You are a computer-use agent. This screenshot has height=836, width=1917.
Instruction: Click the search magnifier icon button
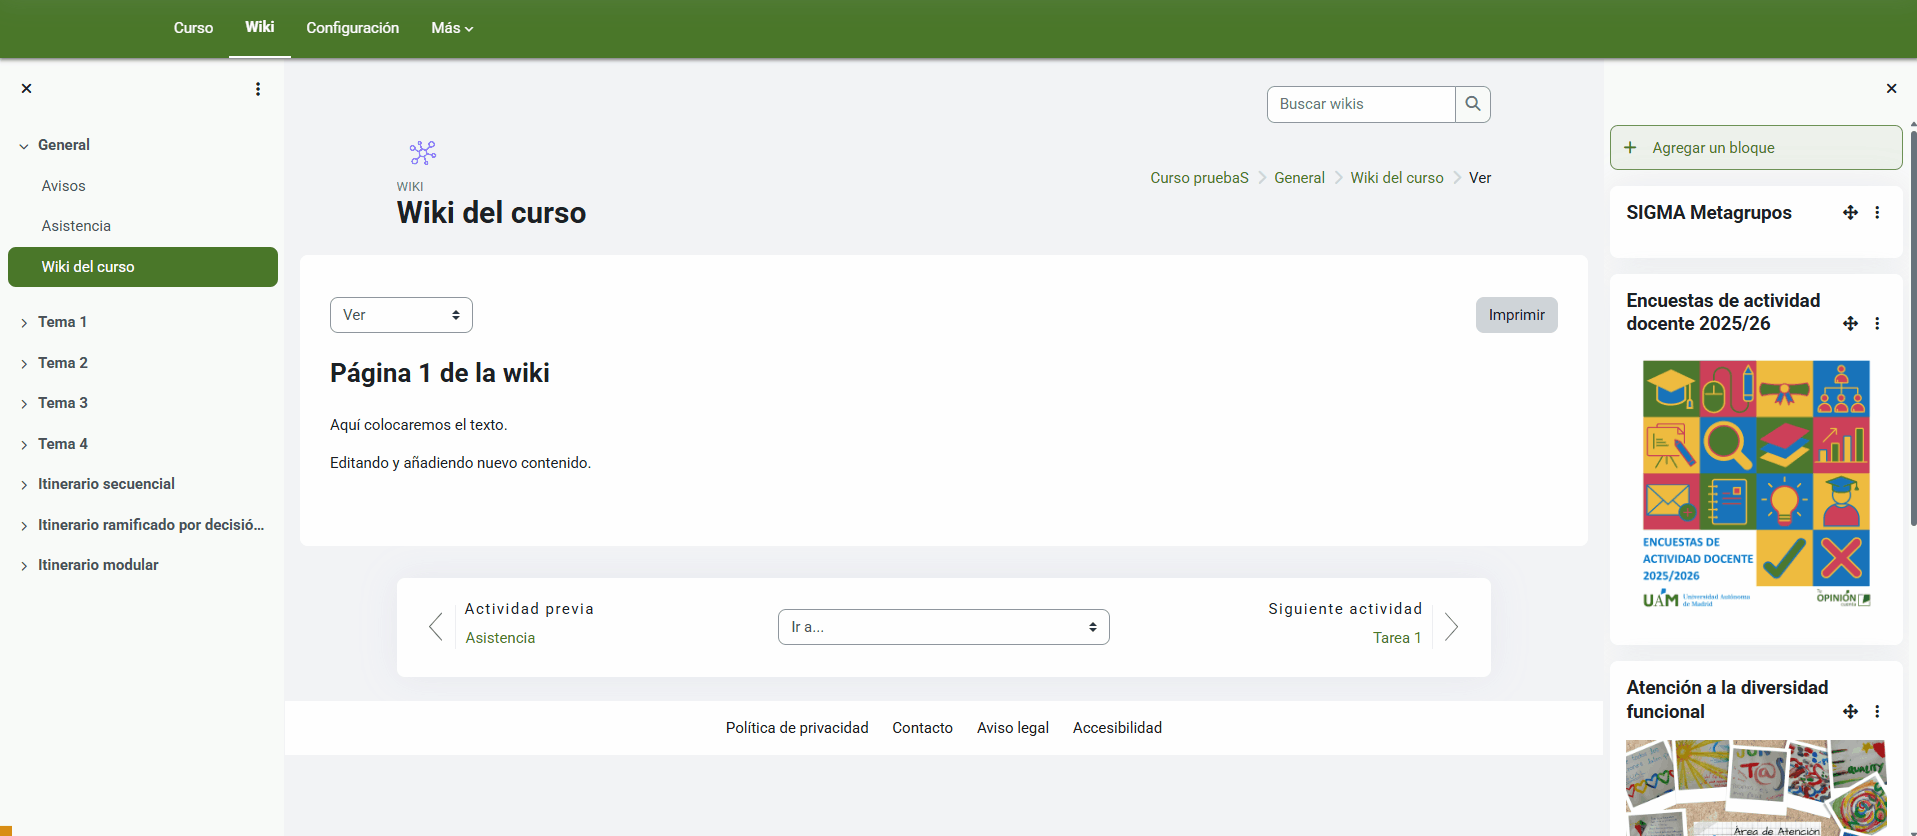(x=1472, y=104)
